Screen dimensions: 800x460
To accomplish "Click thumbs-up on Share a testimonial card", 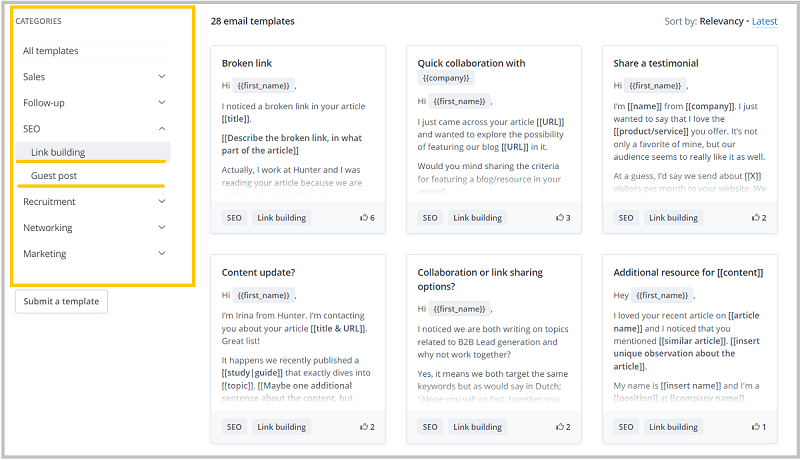I will click(756, 218).
